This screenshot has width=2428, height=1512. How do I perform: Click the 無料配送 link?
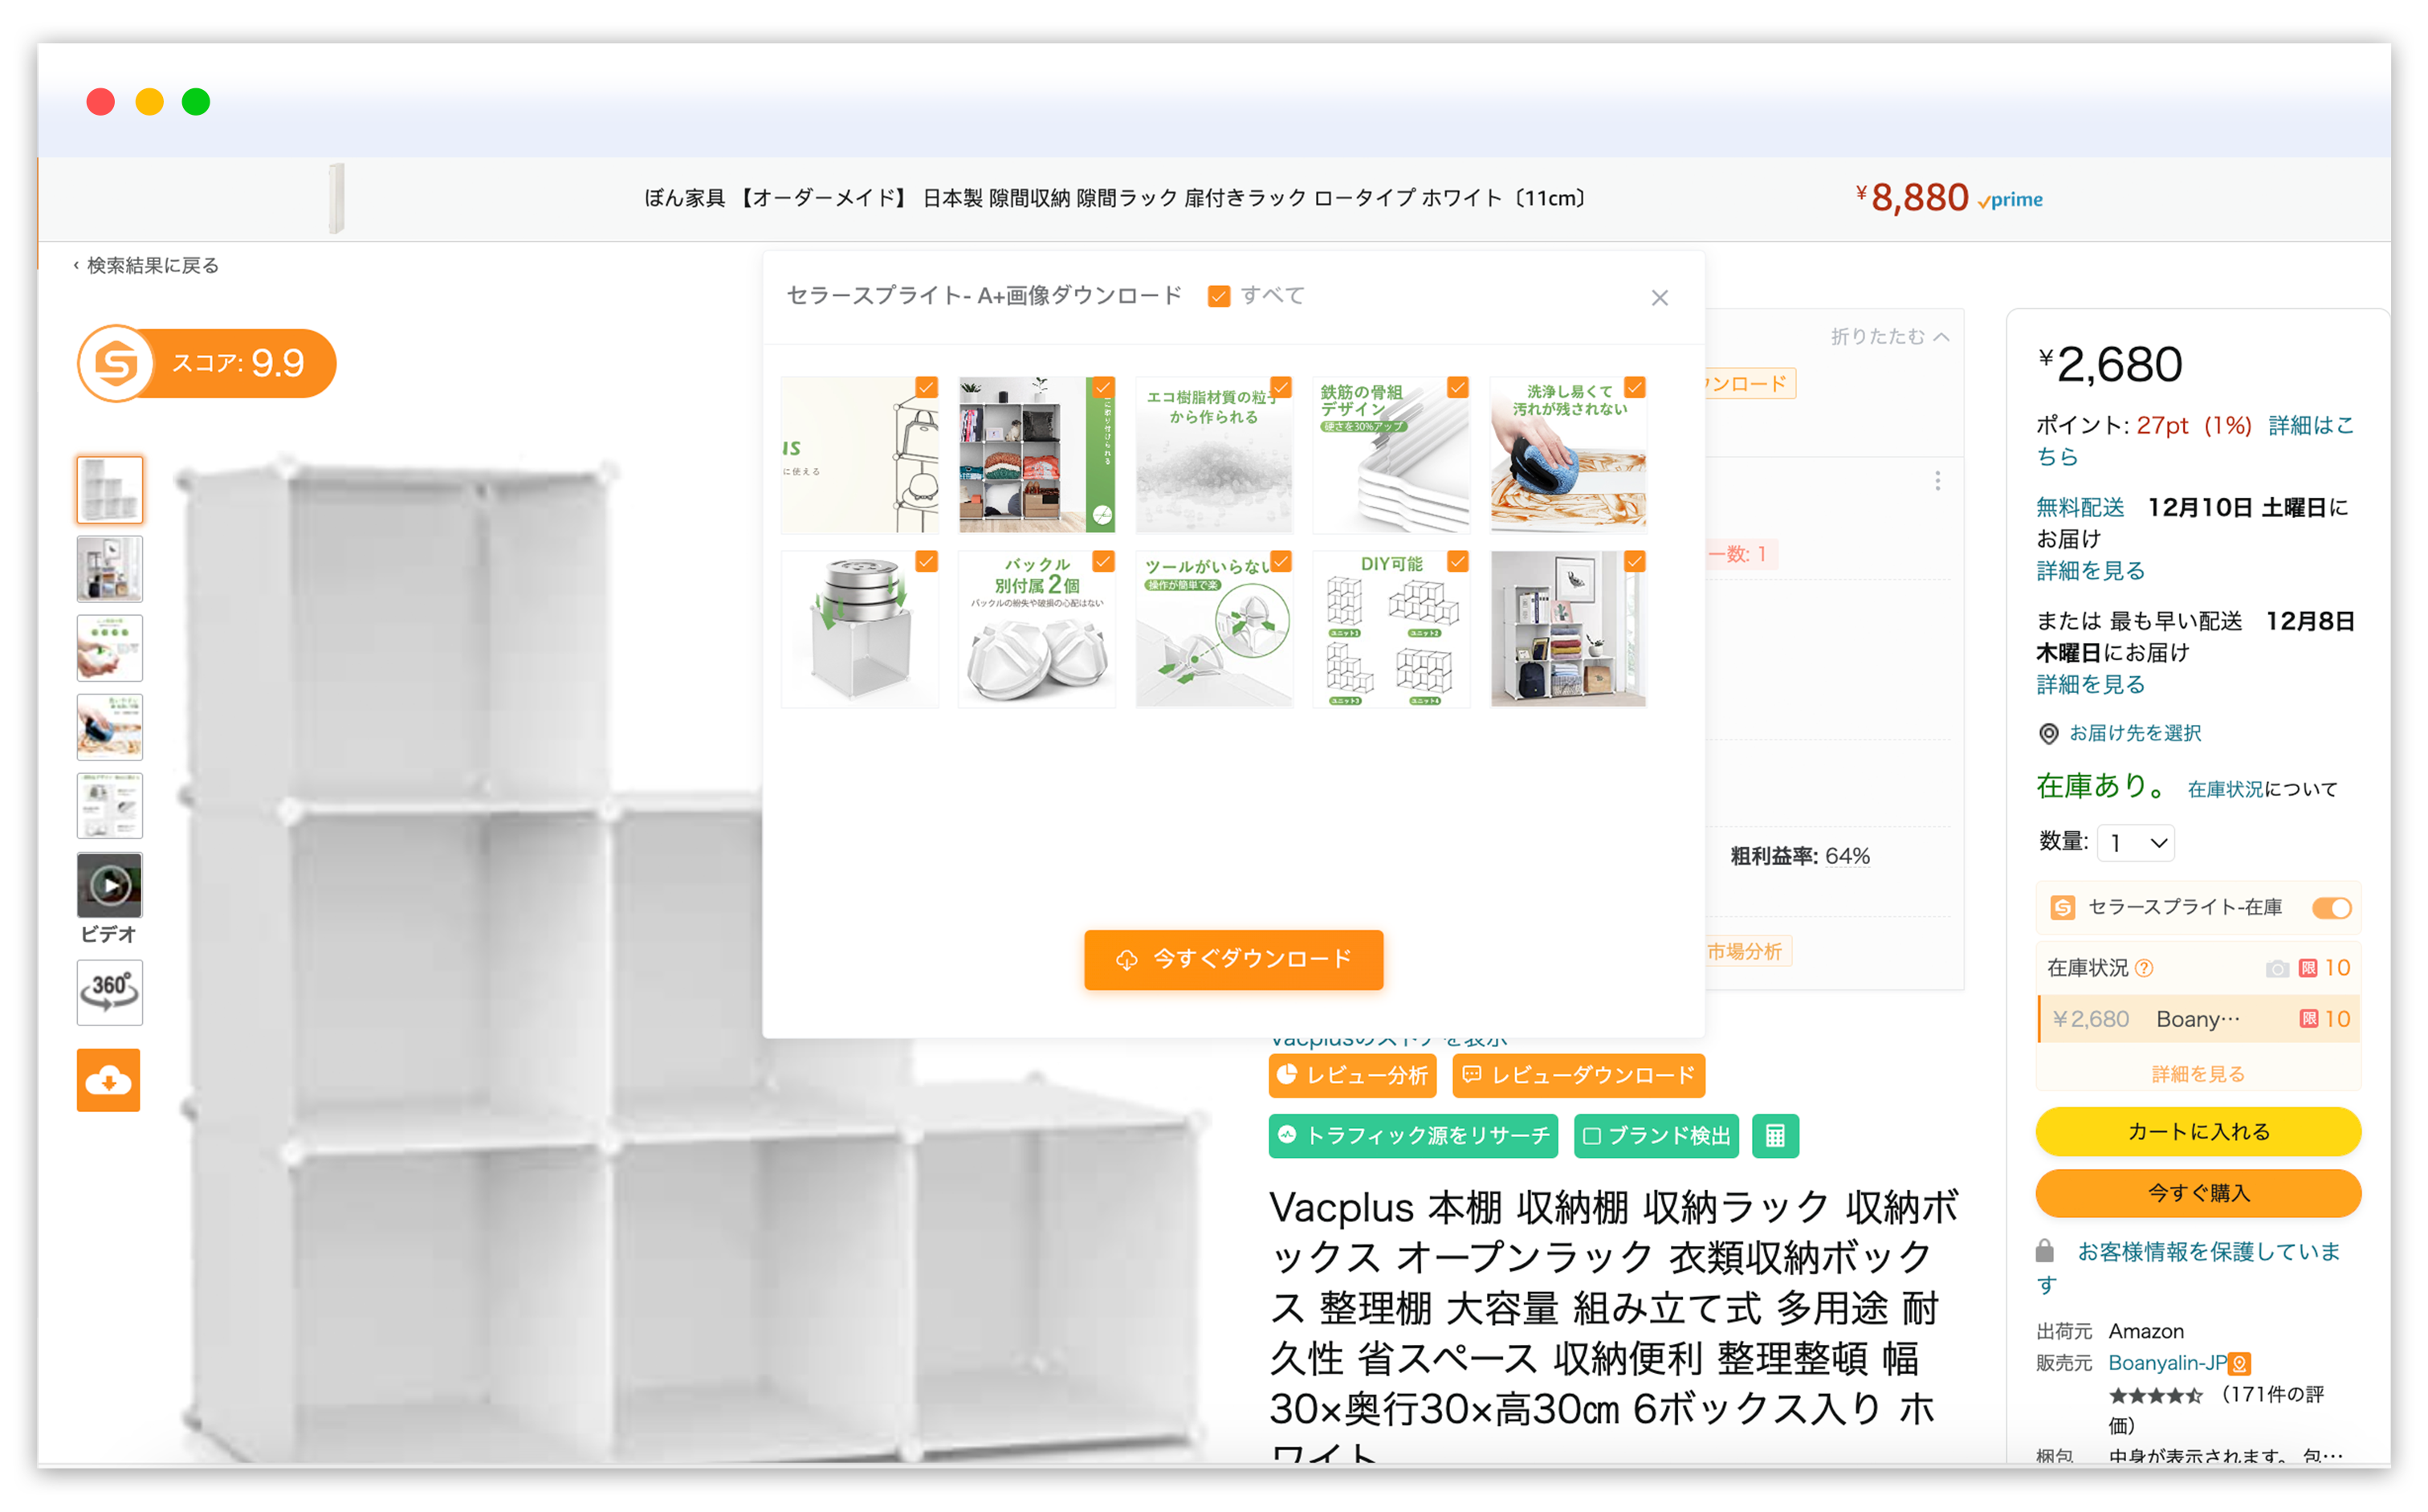[x=2080, y=508]
